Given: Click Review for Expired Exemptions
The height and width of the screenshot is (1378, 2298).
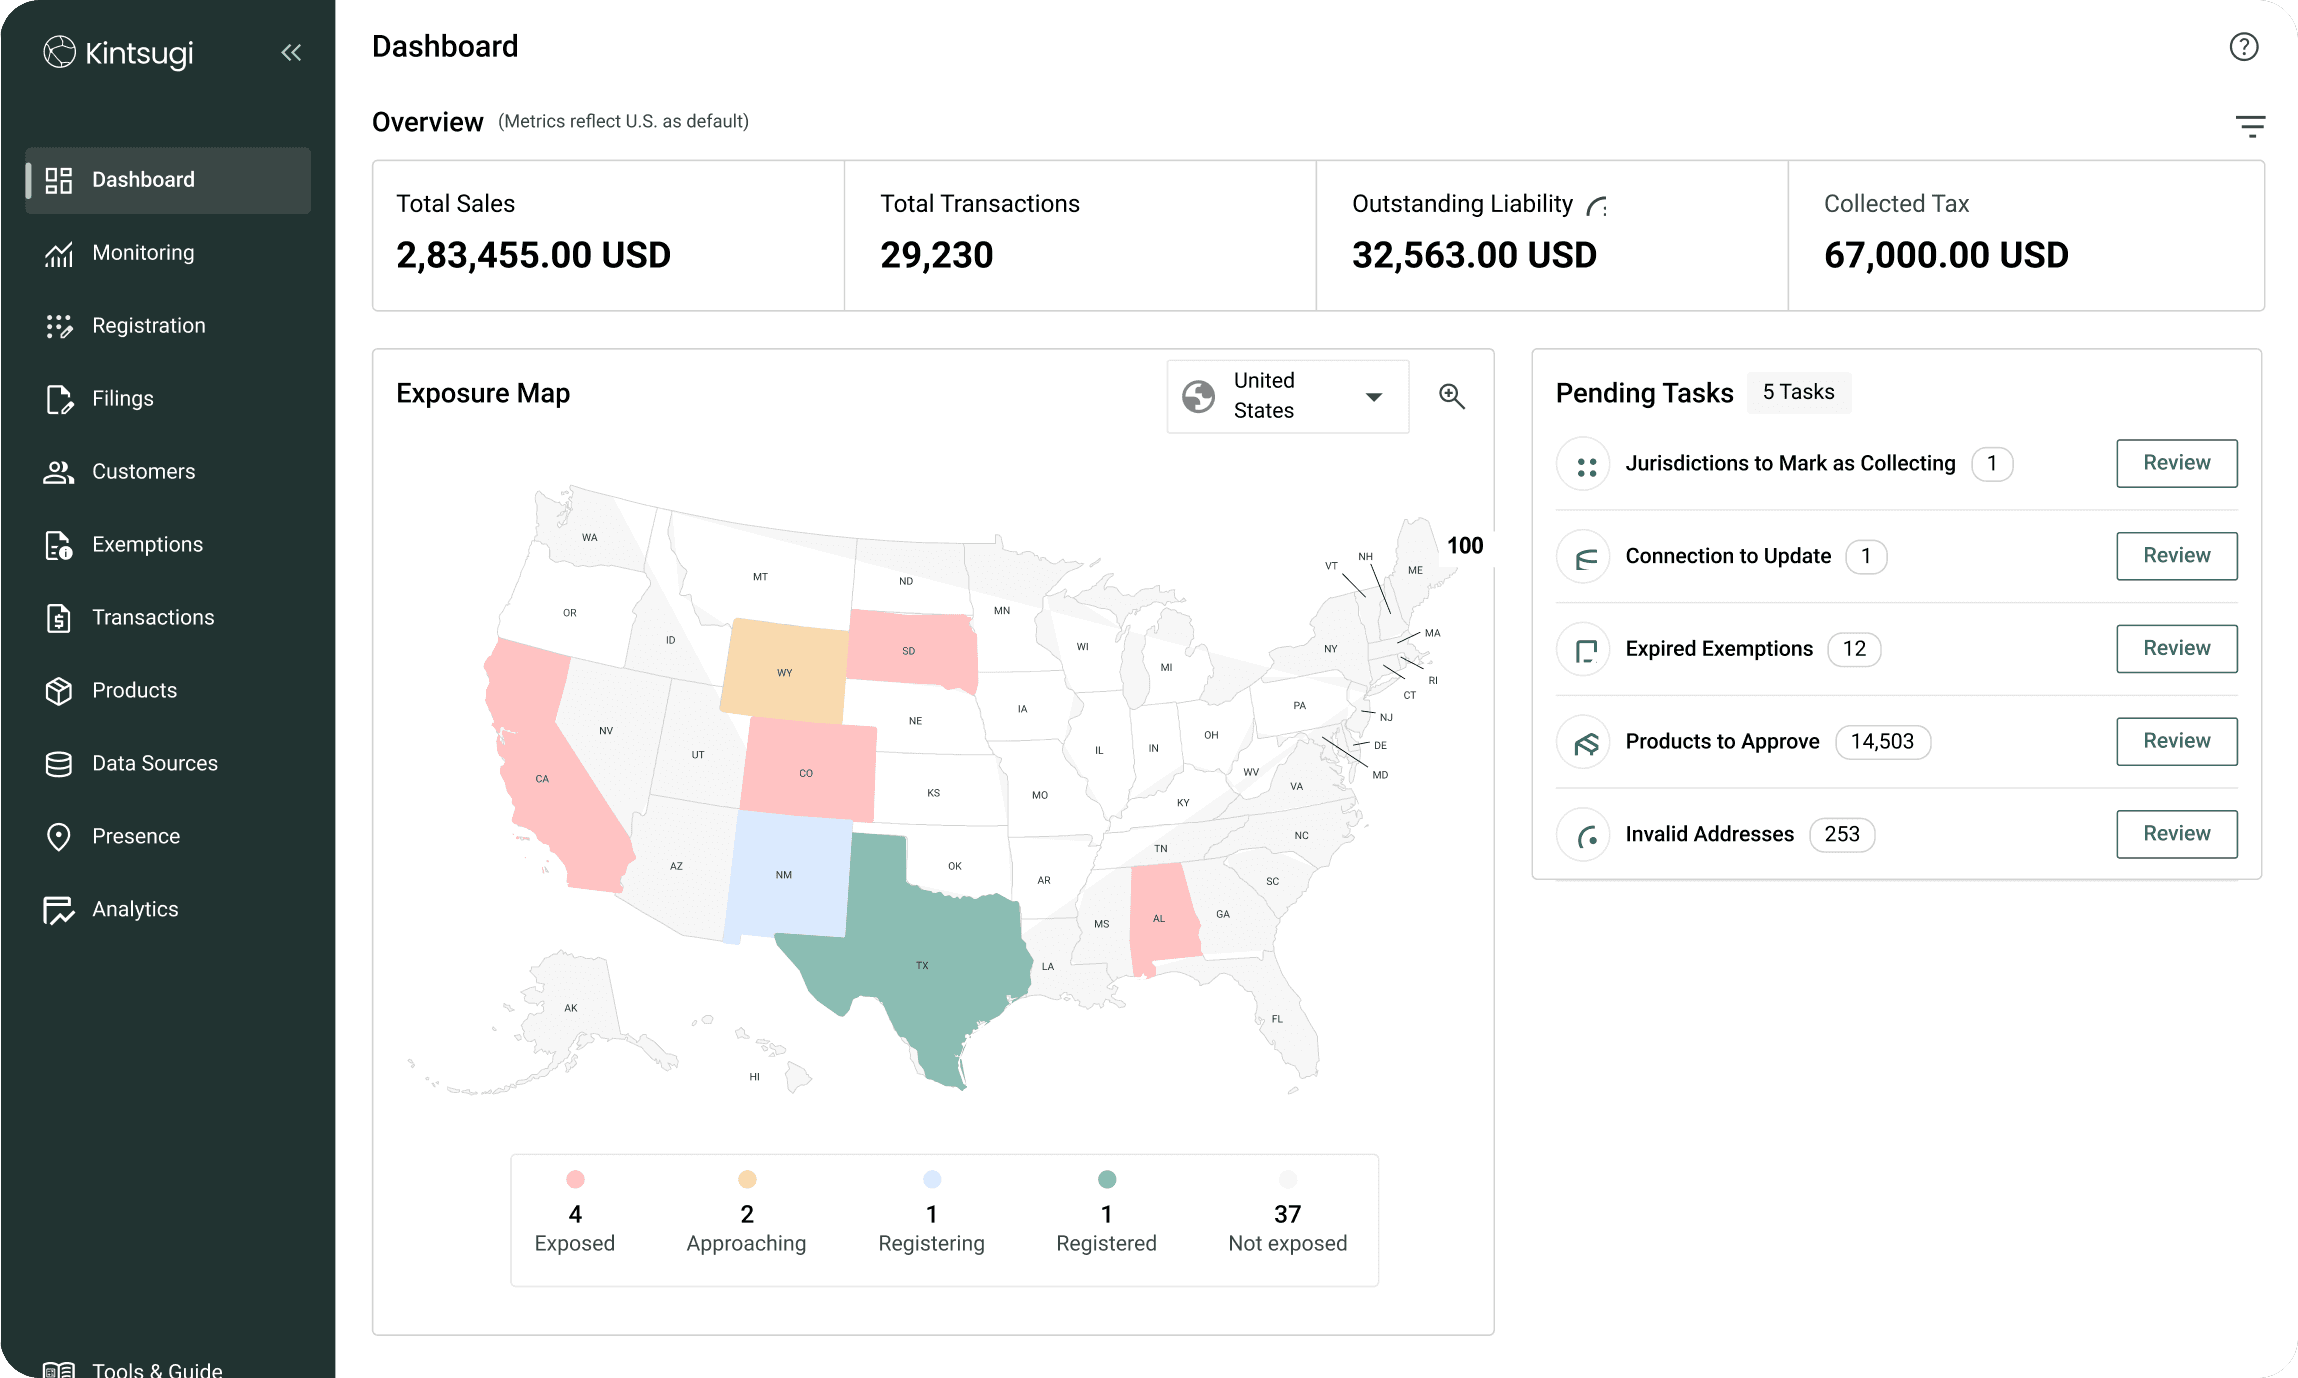Looking at the screenshot, I should pyautogui.click(x=2176, y=649).
